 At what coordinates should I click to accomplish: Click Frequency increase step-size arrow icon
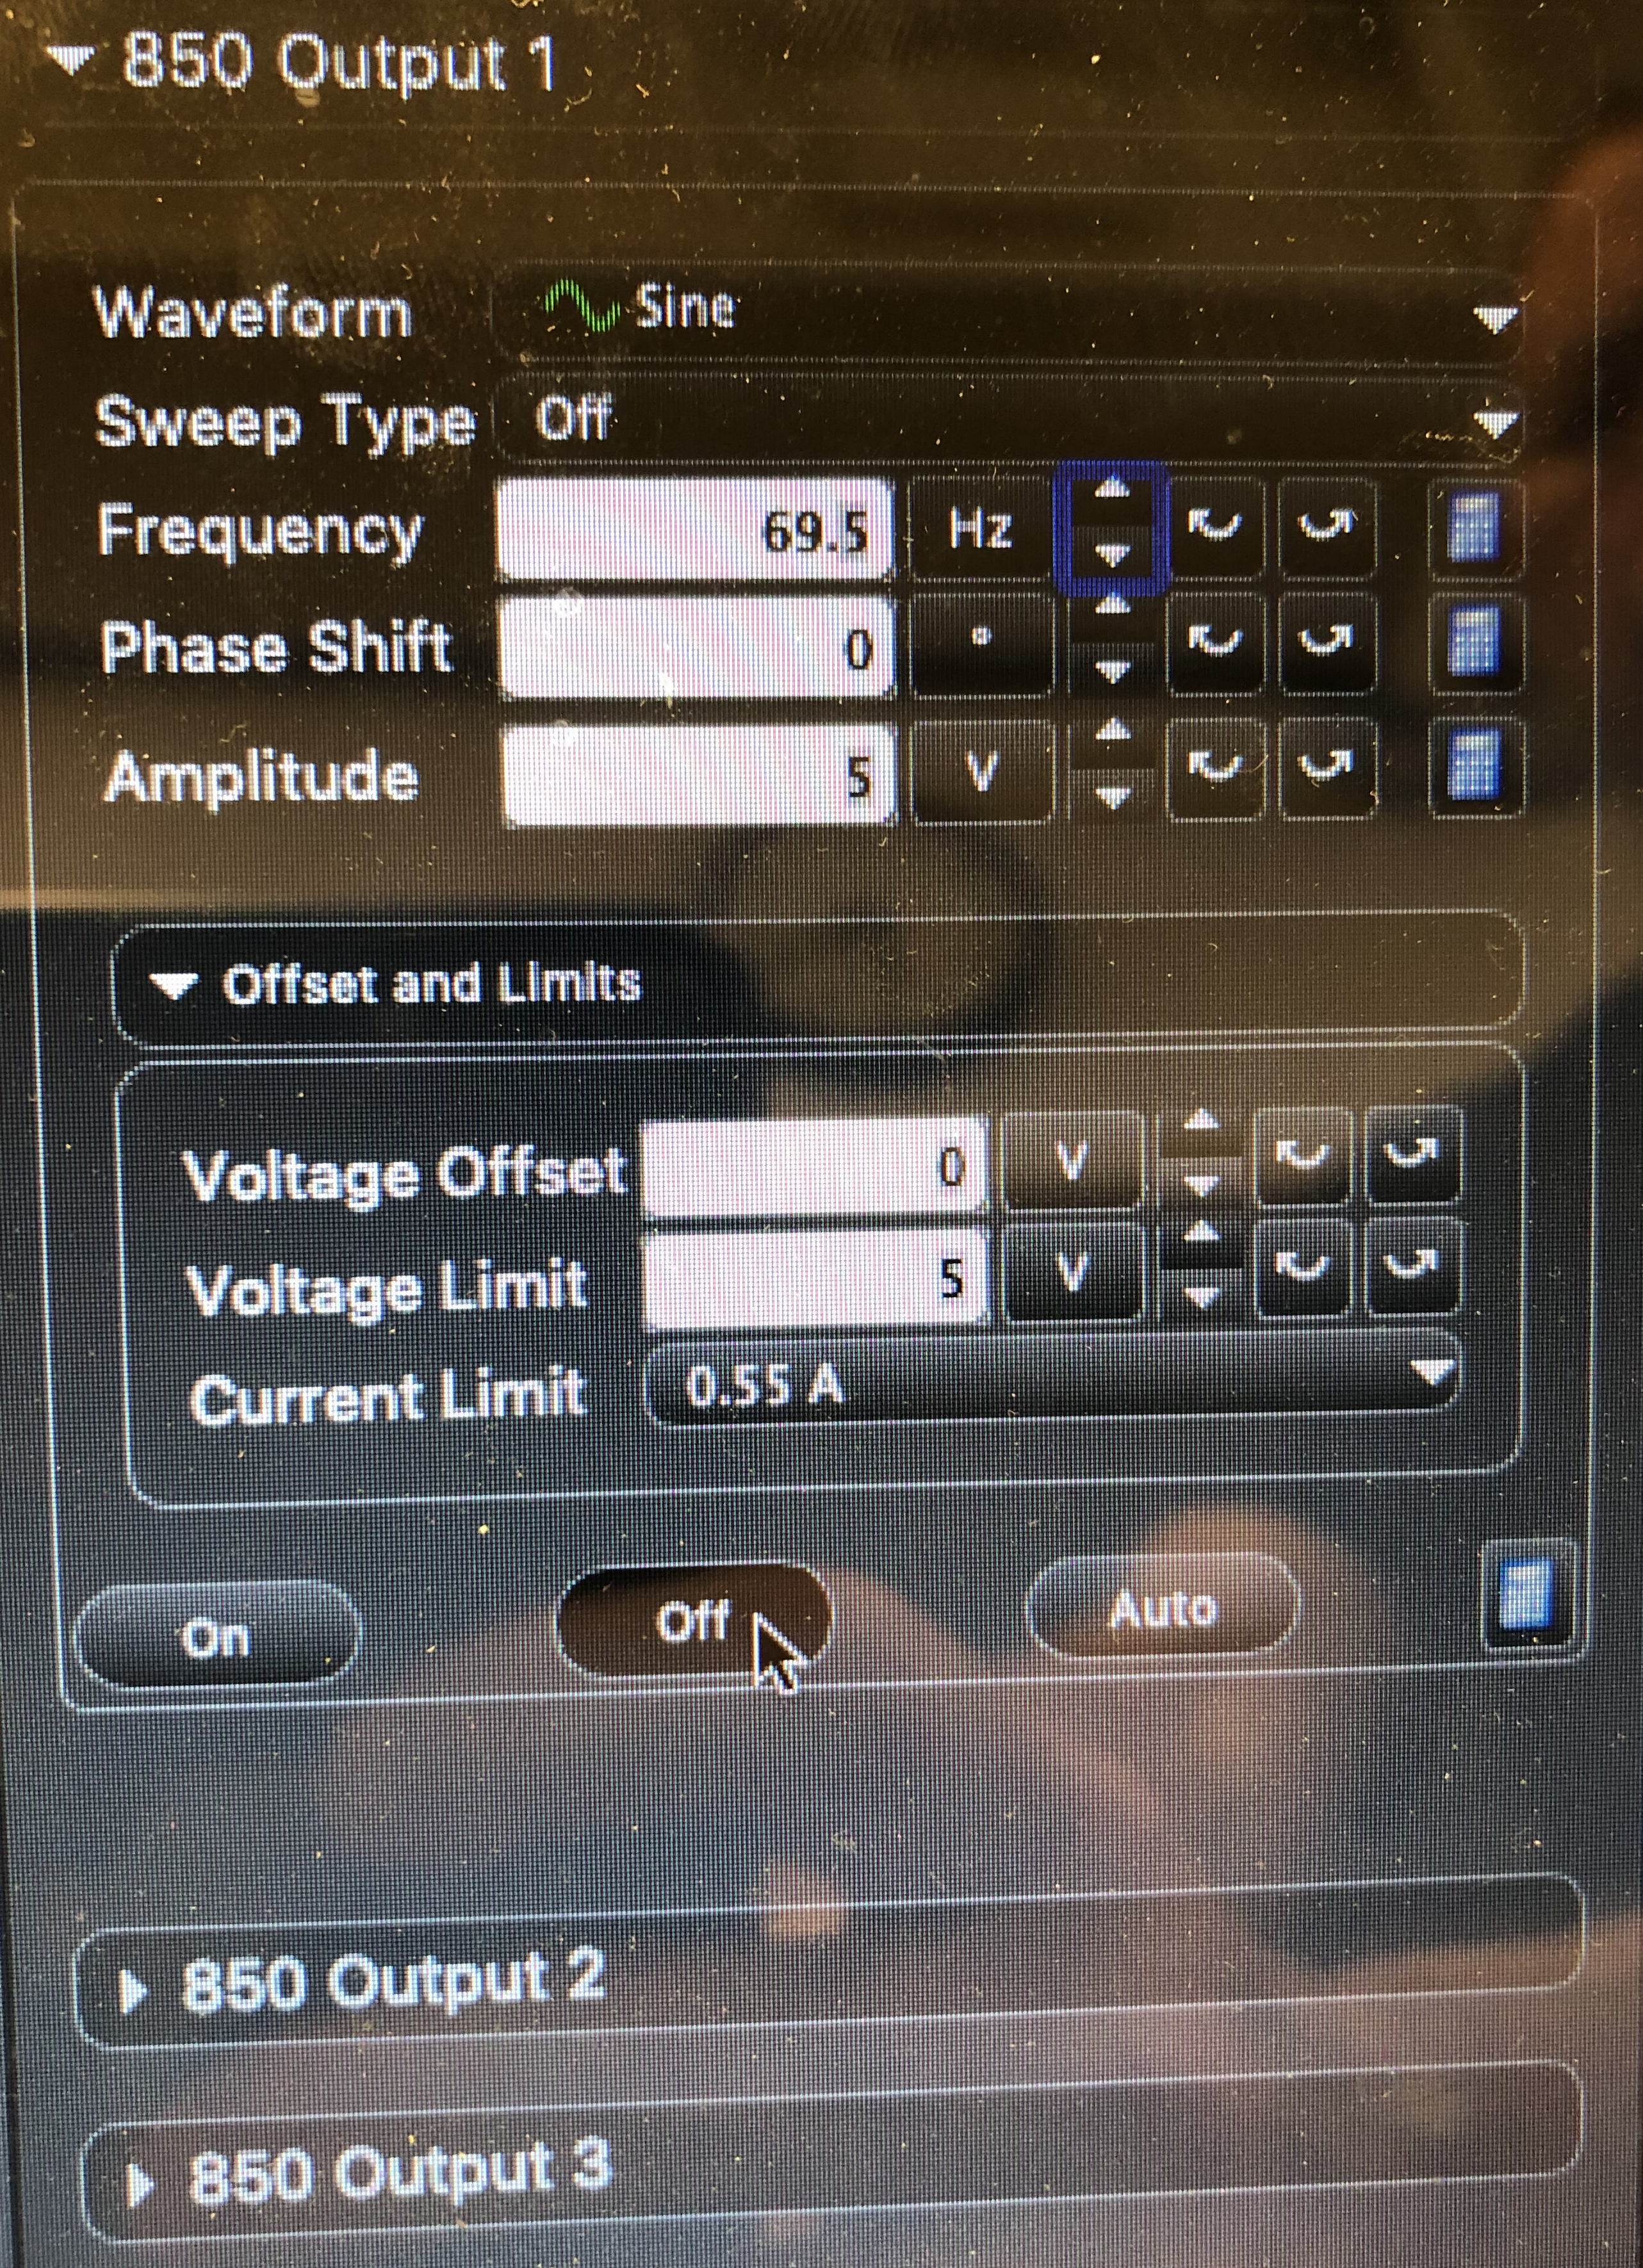pos(1326,525)
